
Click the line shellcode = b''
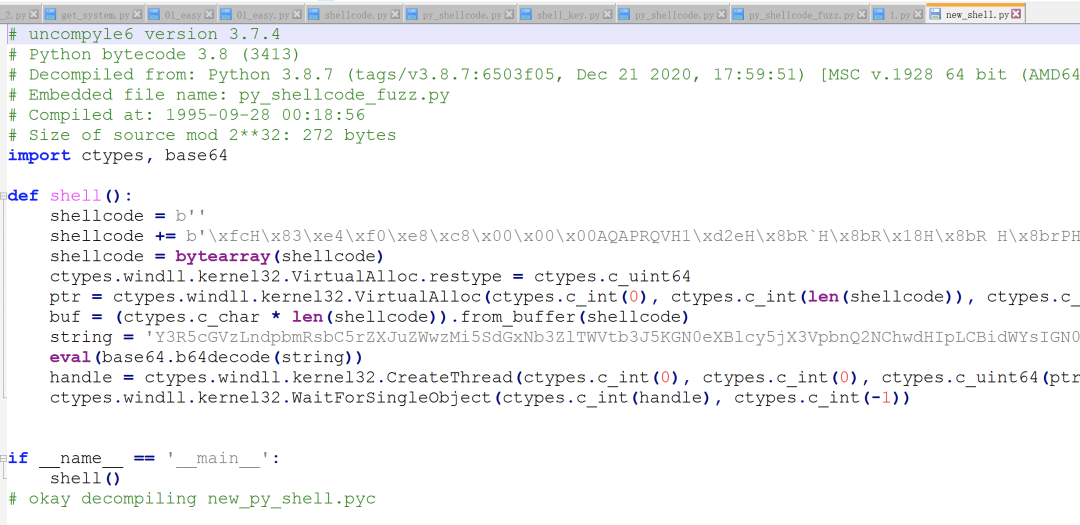pos(128,216)
